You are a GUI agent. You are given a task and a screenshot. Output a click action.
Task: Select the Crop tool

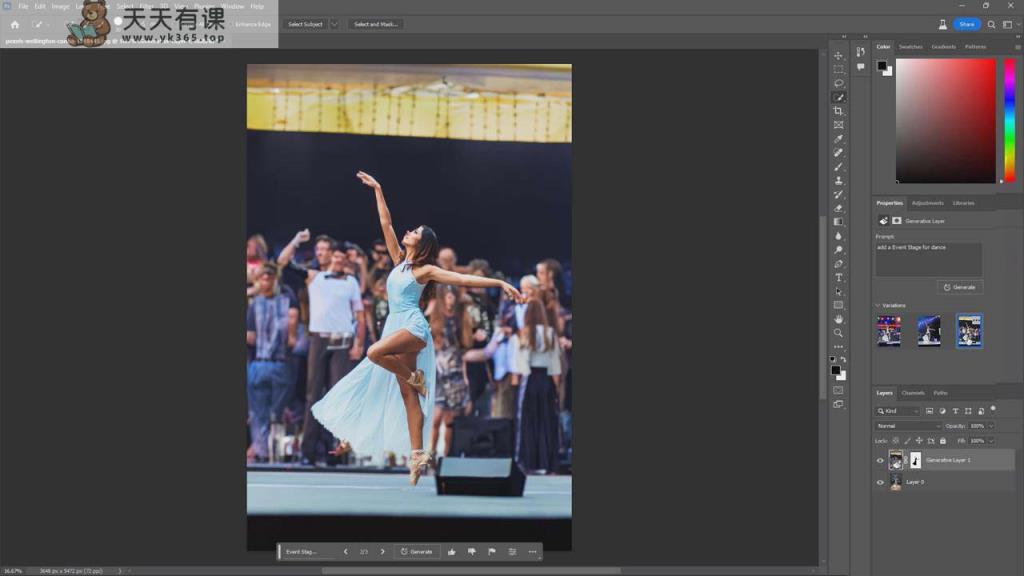[839, 111]
